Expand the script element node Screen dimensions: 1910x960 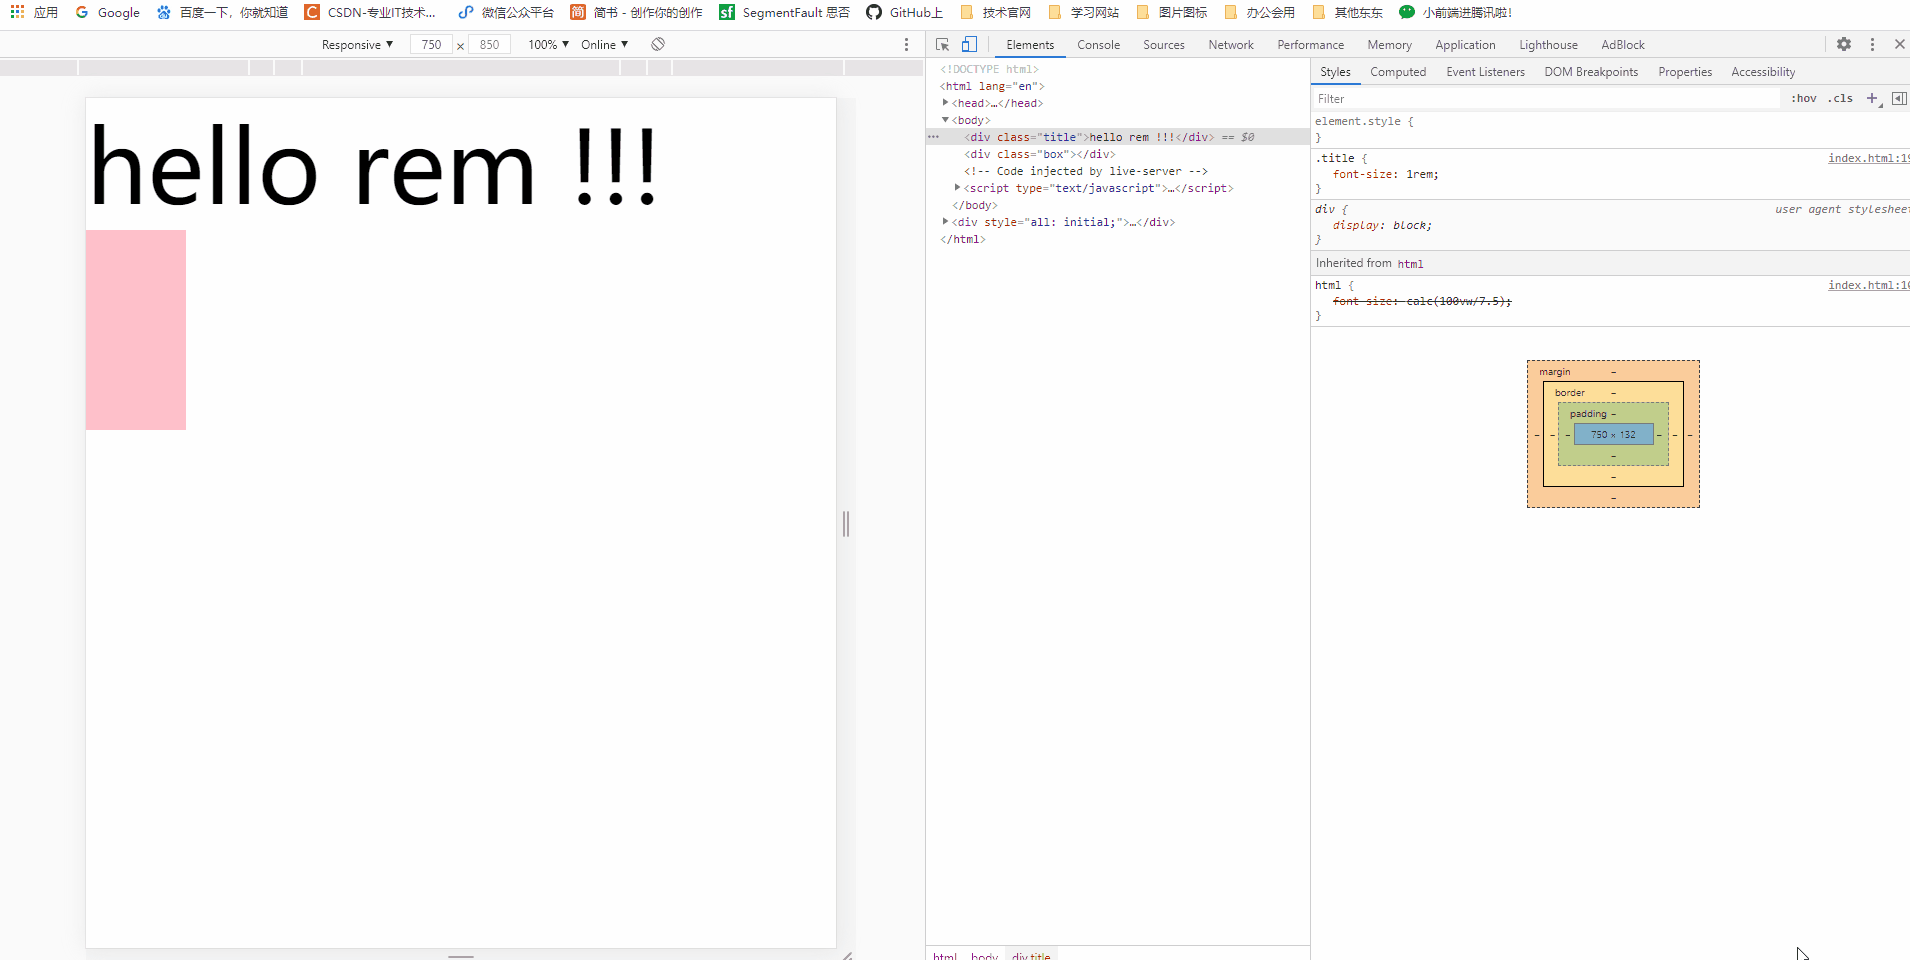click(957, 188)
